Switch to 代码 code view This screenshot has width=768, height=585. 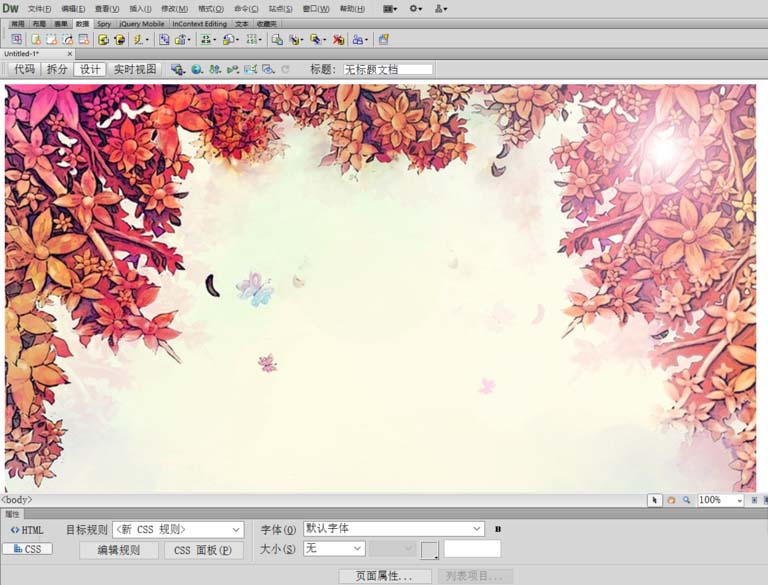pos(24,69)
